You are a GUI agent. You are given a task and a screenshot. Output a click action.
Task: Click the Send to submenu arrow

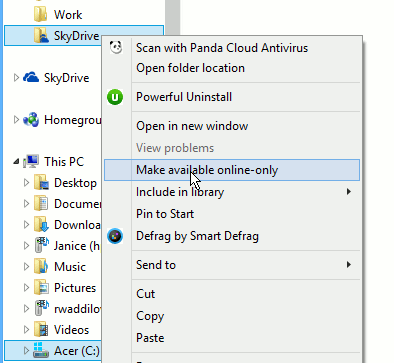click(349, 265)
